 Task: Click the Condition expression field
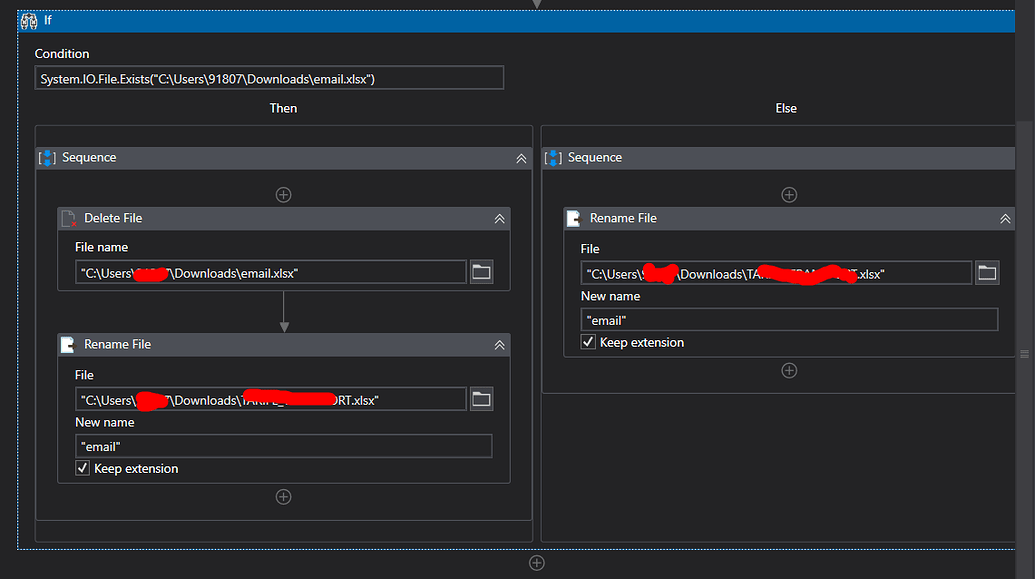click(269, 78)
